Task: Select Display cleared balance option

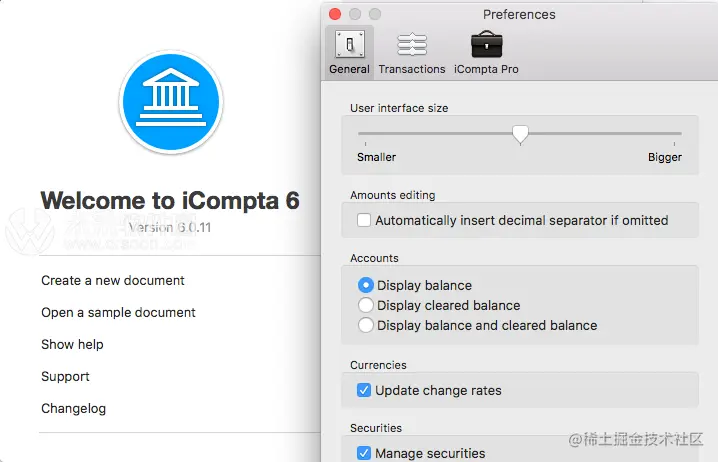Action: (x=365, y=305)
